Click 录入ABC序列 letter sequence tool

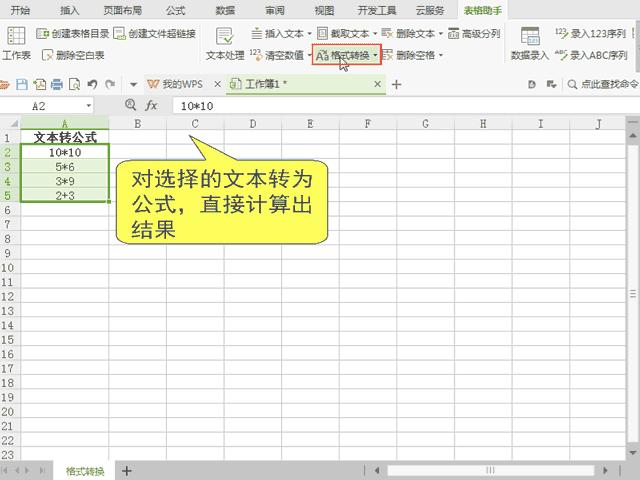point(591,55)
